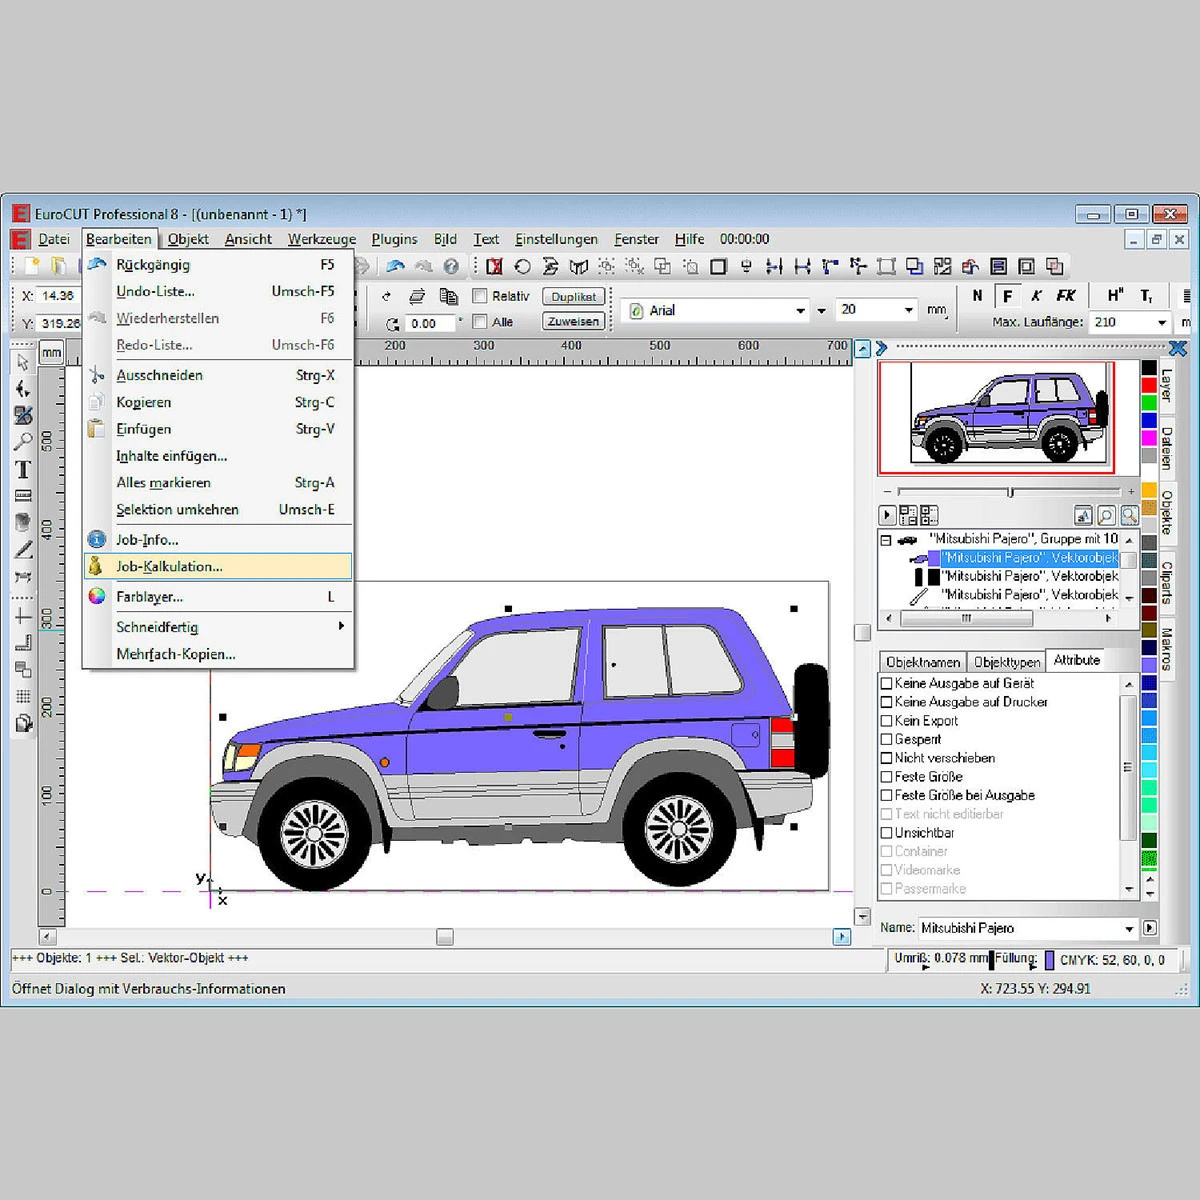Click the Pajero preview thumbnail

click(996, 417)
